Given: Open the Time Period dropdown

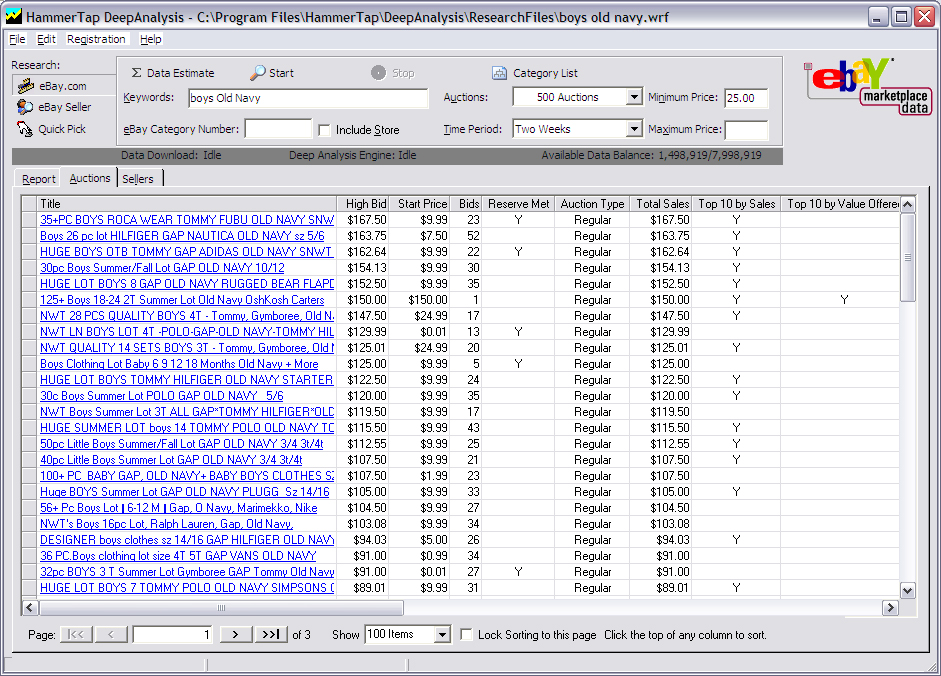Looking at the screenshot, I should point(634,128).
